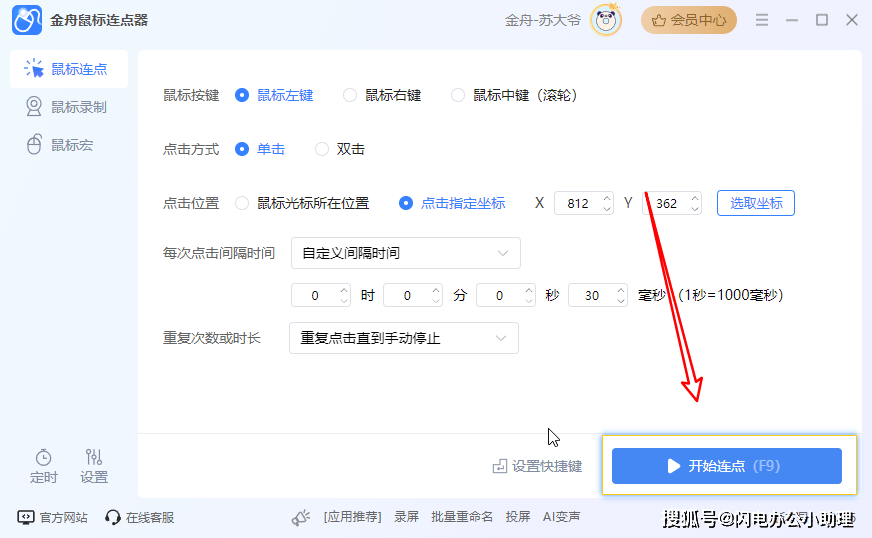
Task: Open the AI变声 recommended app link
Action: click(x=561, y=517)
